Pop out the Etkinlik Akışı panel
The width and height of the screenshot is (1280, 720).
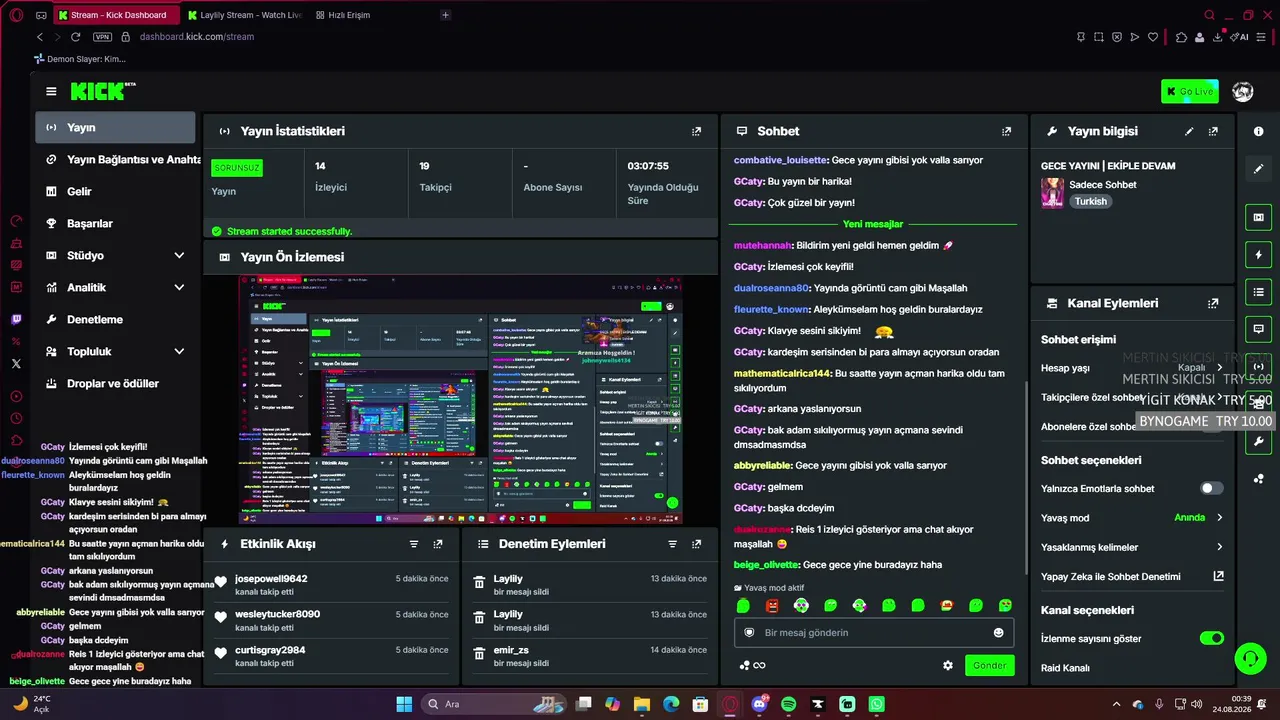pyautogui.click(x=438, y=544)
